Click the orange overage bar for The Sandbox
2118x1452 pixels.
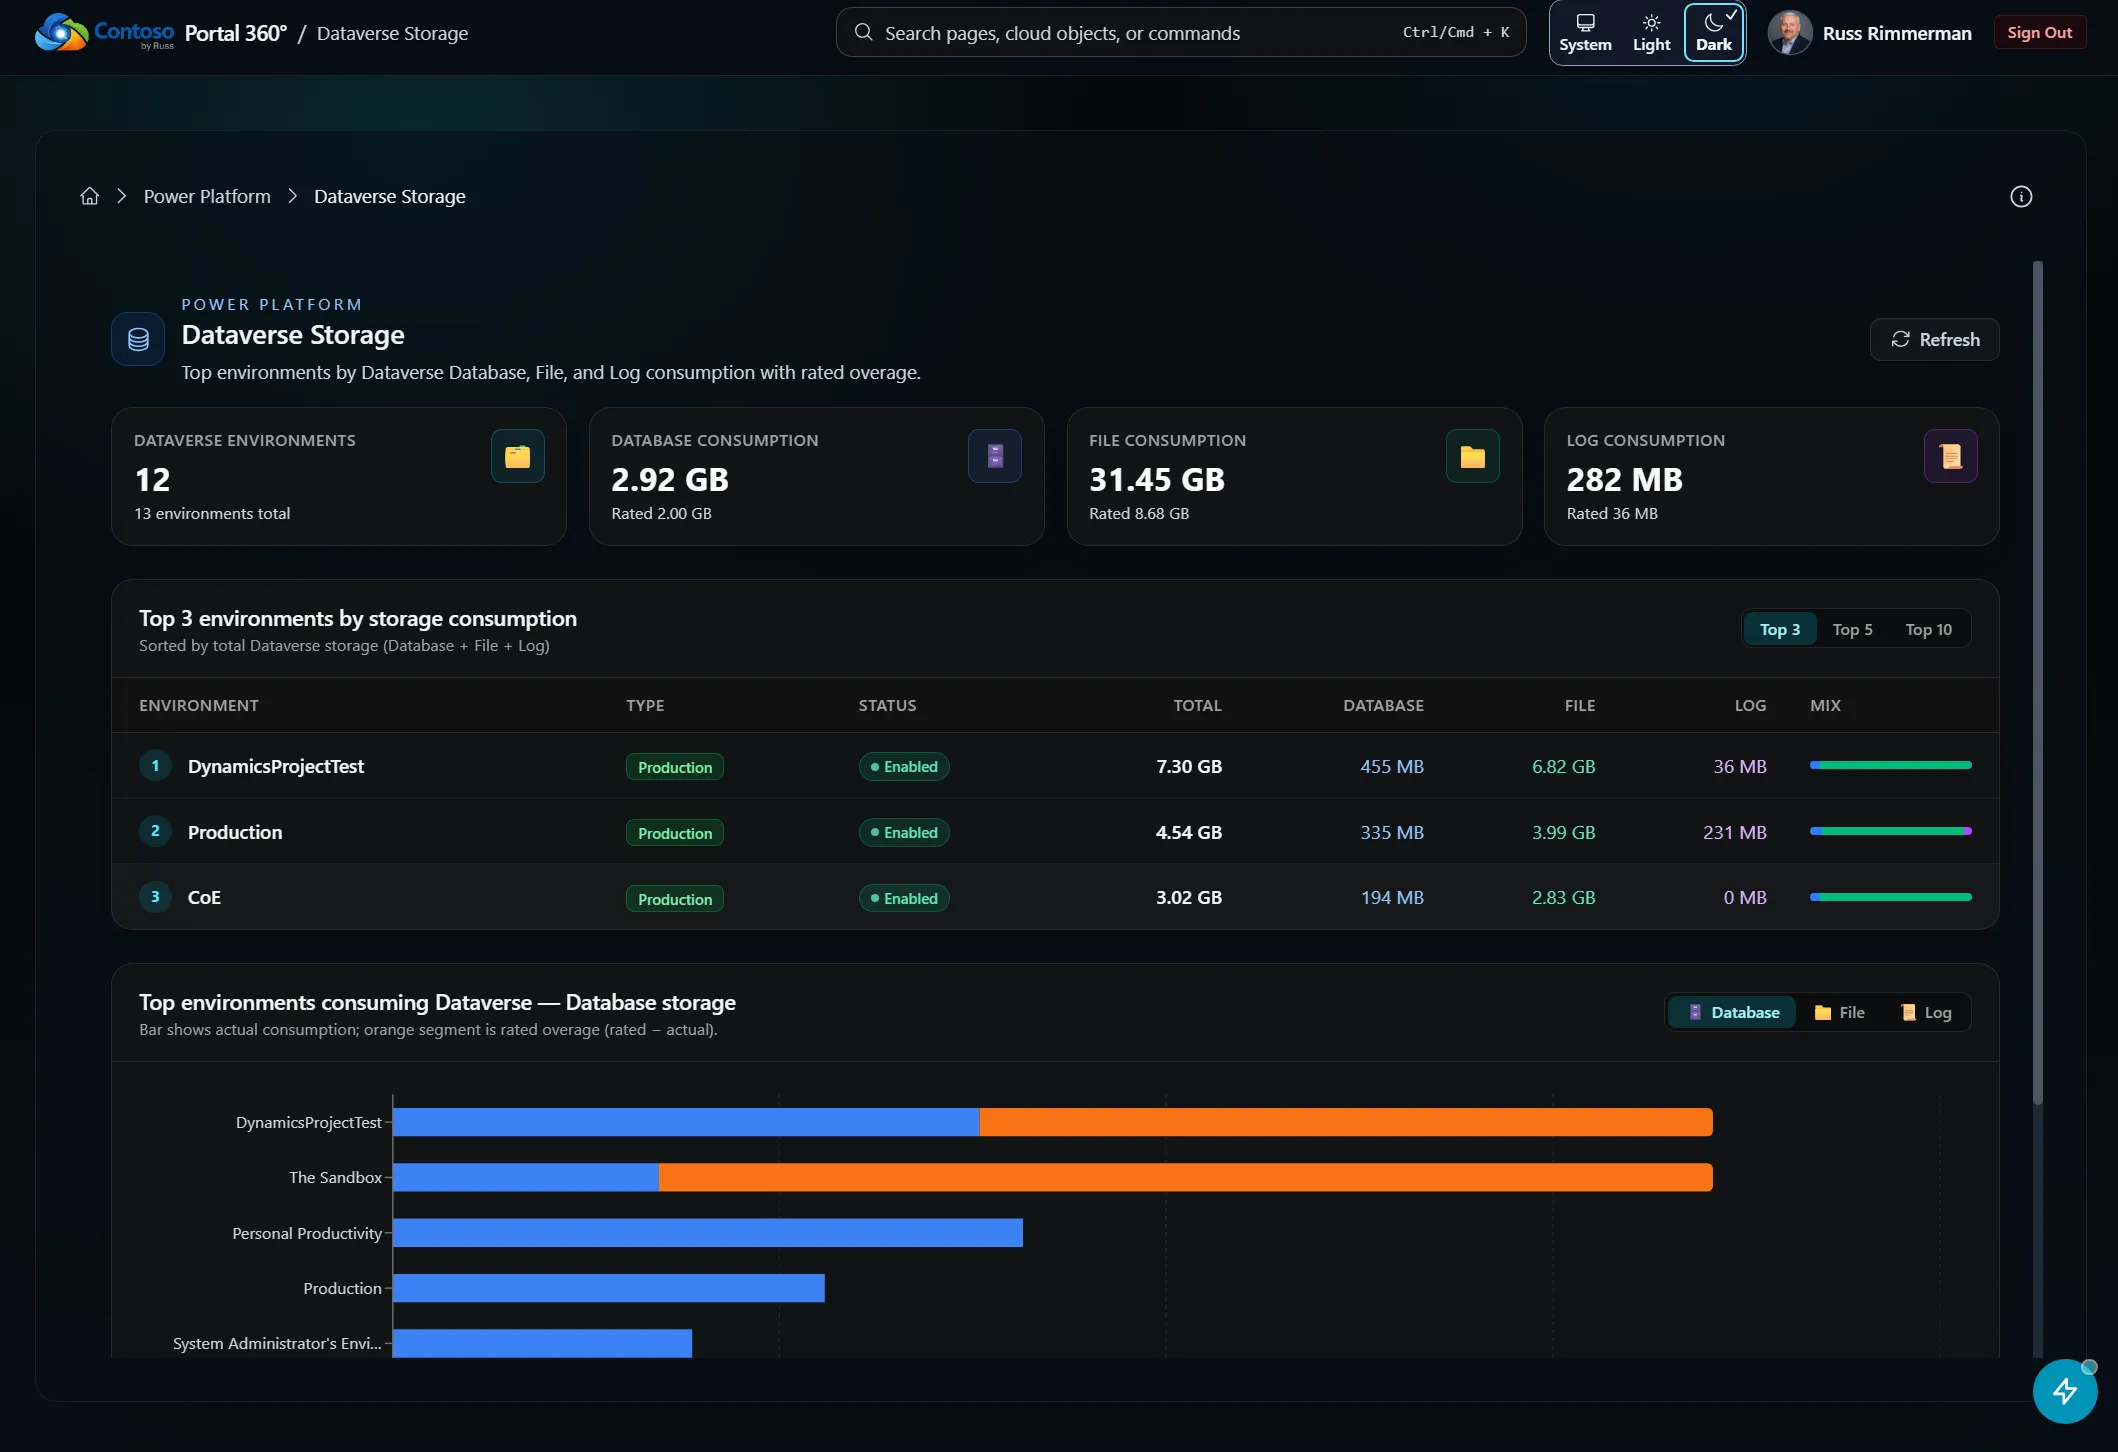pyautogui.click(x=1185, y=1177)
